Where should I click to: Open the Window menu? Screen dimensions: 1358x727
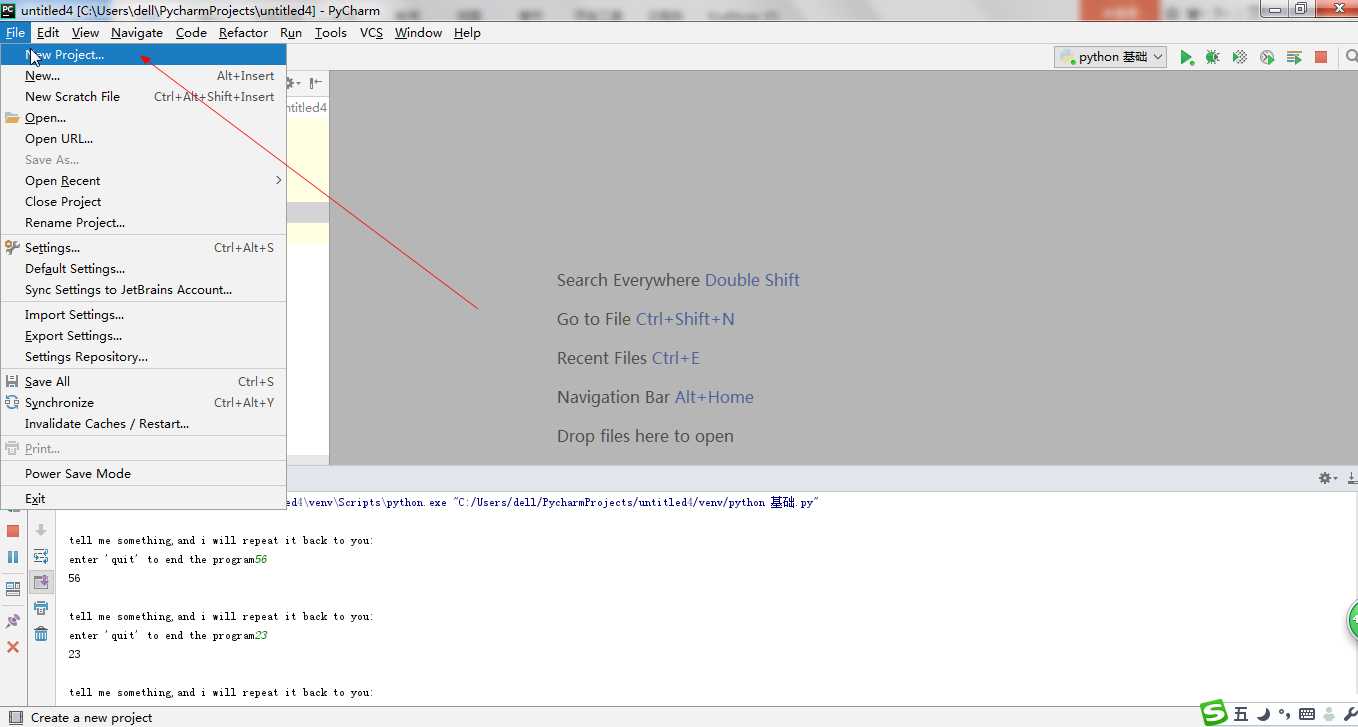pyautogui.click(x=418, y=33)
